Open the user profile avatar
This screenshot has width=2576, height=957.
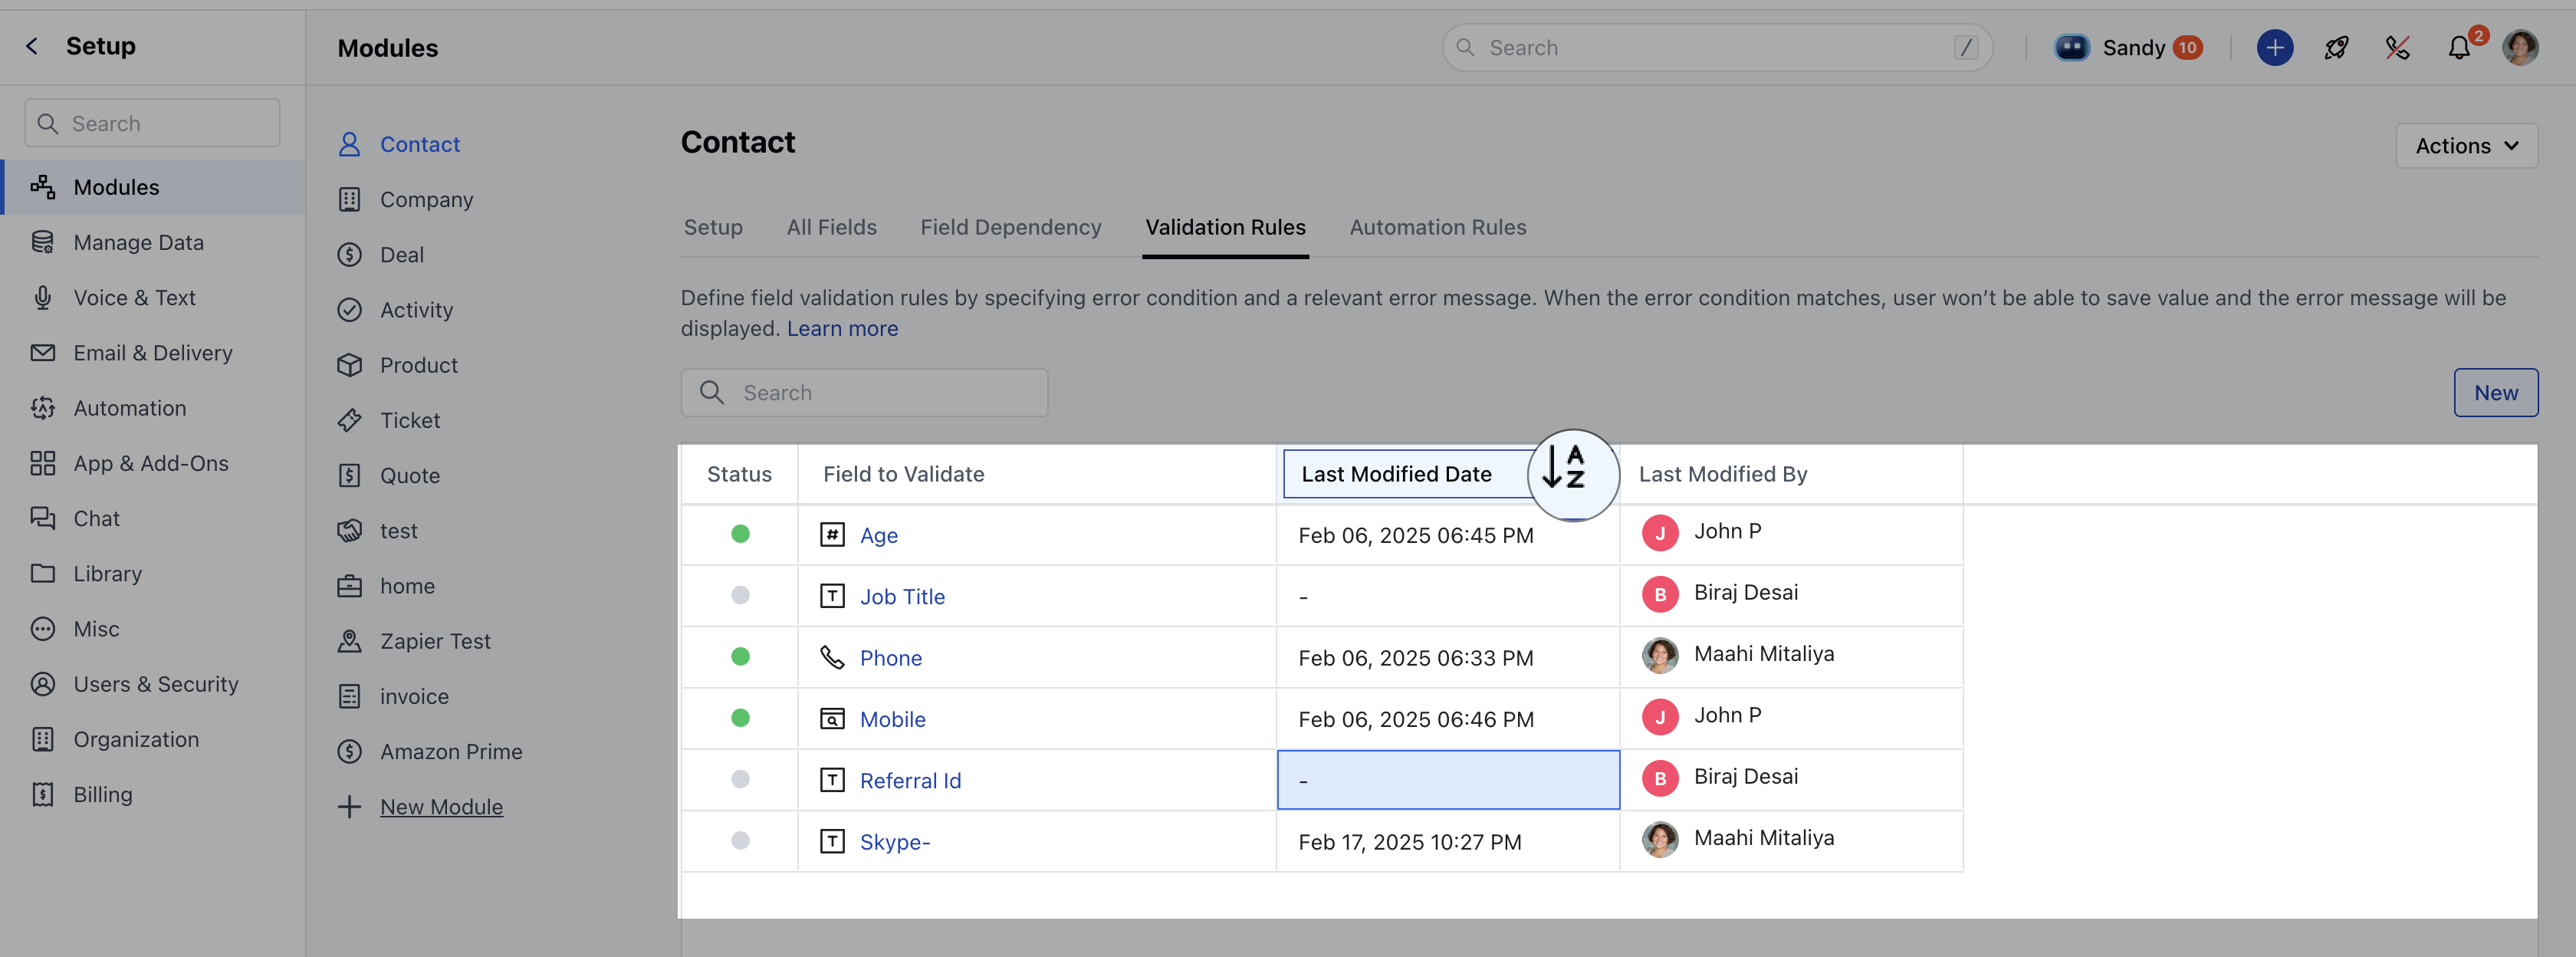(x=2519, y=47)
